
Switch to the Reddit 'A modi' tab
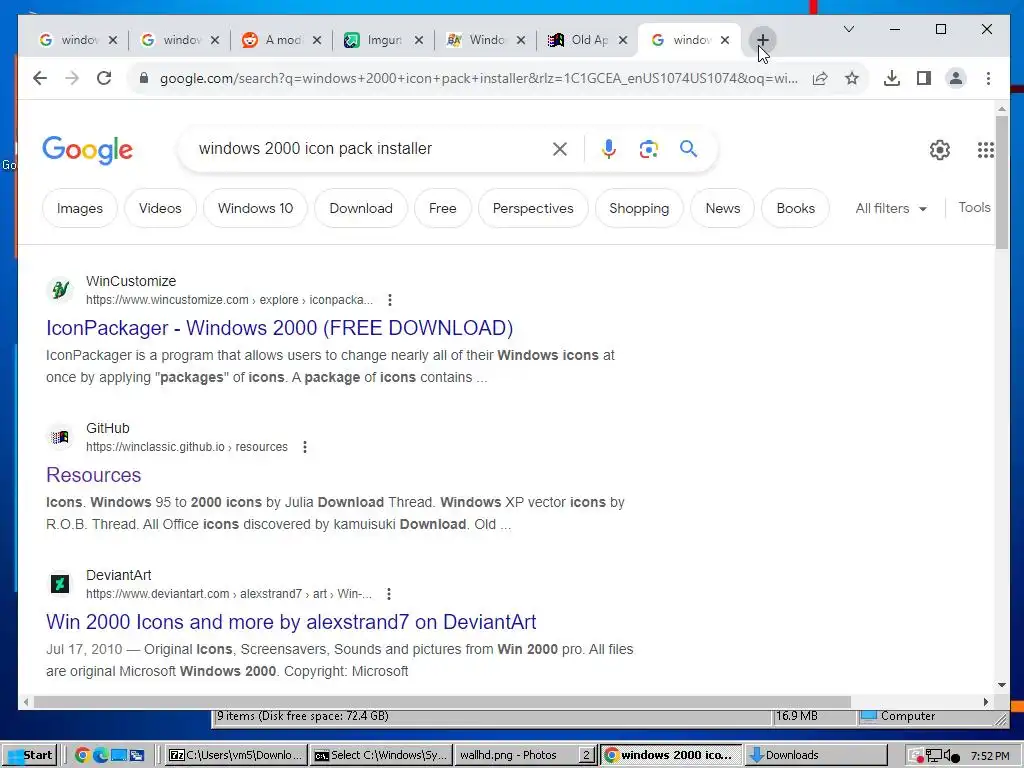pos(273,40)
